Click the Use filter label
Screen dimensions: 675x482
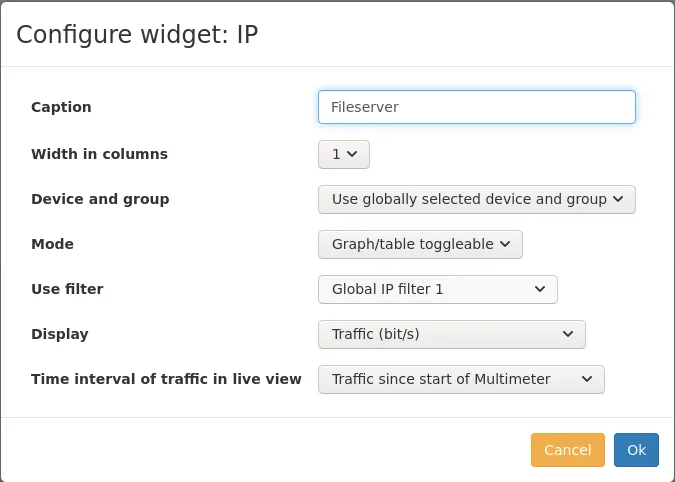(67, 289)
